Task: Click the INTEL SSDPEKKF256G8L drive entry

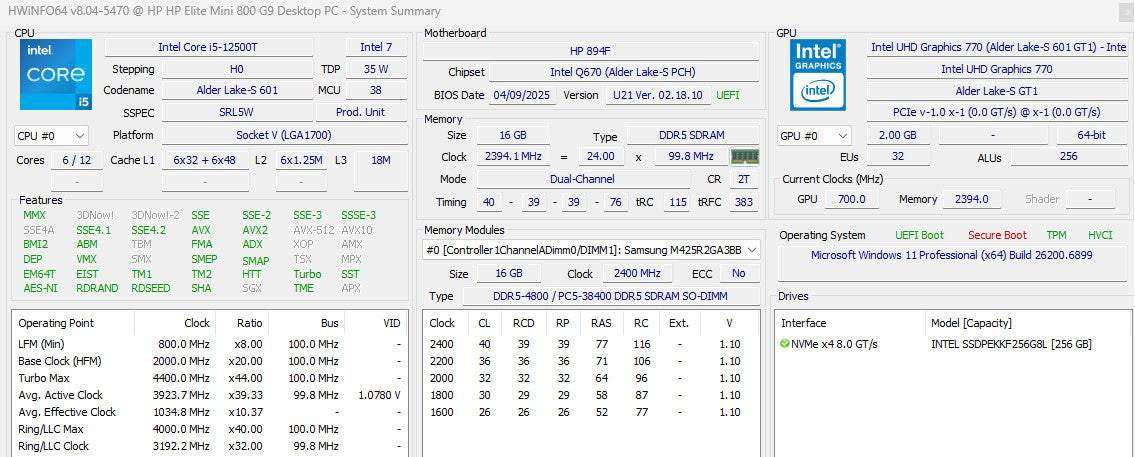Action: point(1011,344)
